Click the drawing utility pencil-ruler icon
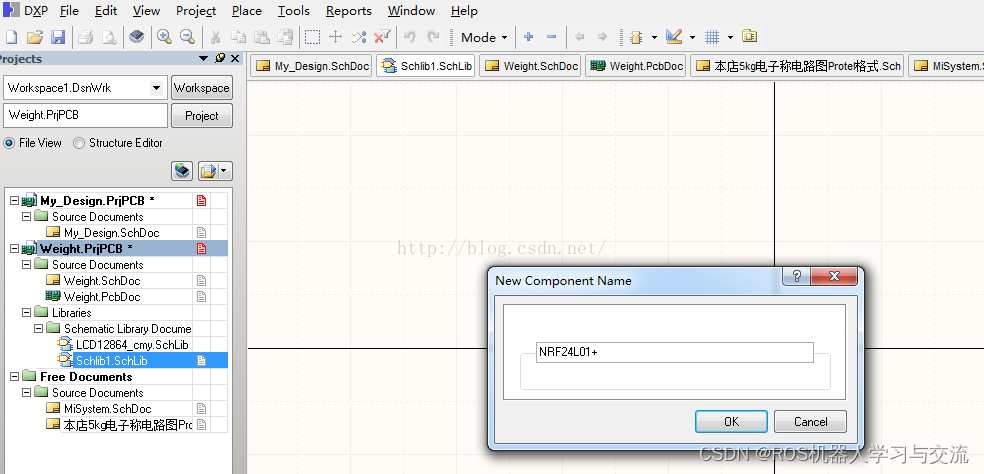Image resolution: width=984 pixels, height=474 pixels. click(674, 37)
